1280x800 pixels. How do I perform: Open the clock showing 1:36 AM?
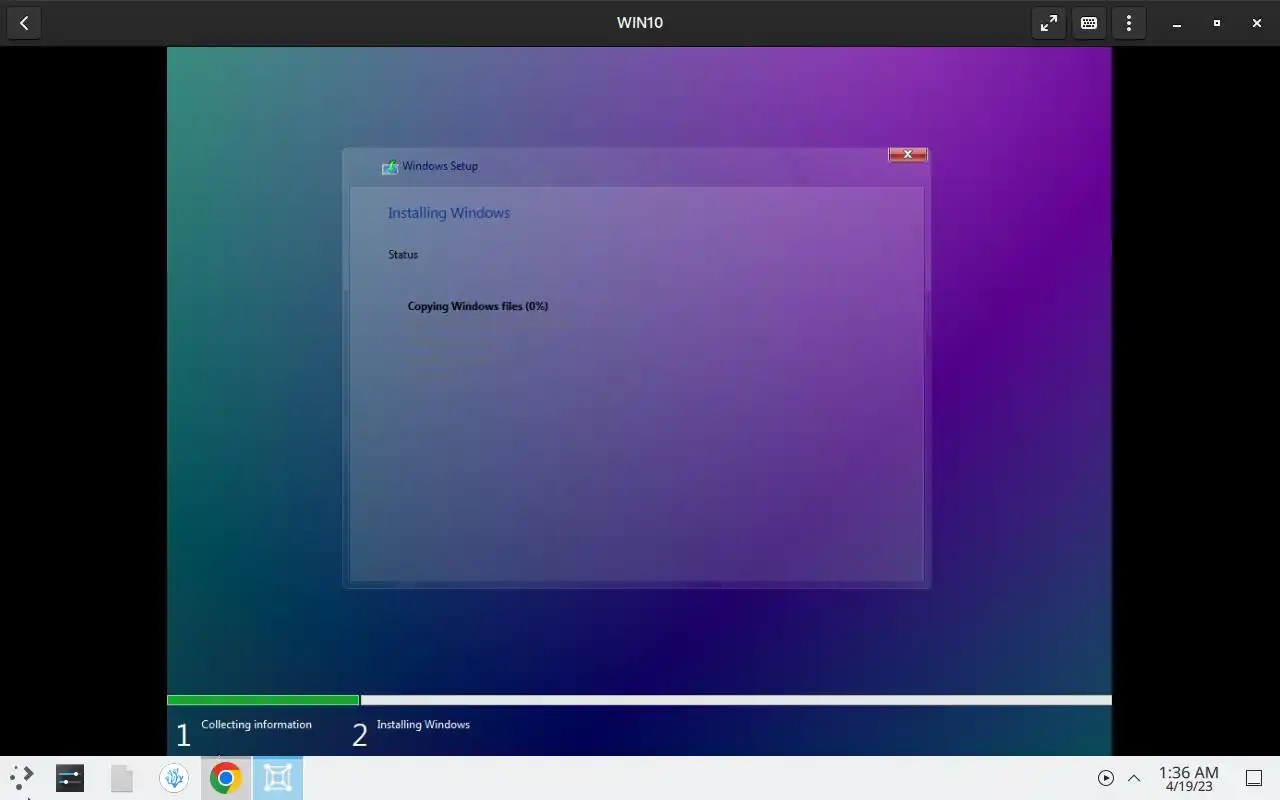tap(1188, 779)
